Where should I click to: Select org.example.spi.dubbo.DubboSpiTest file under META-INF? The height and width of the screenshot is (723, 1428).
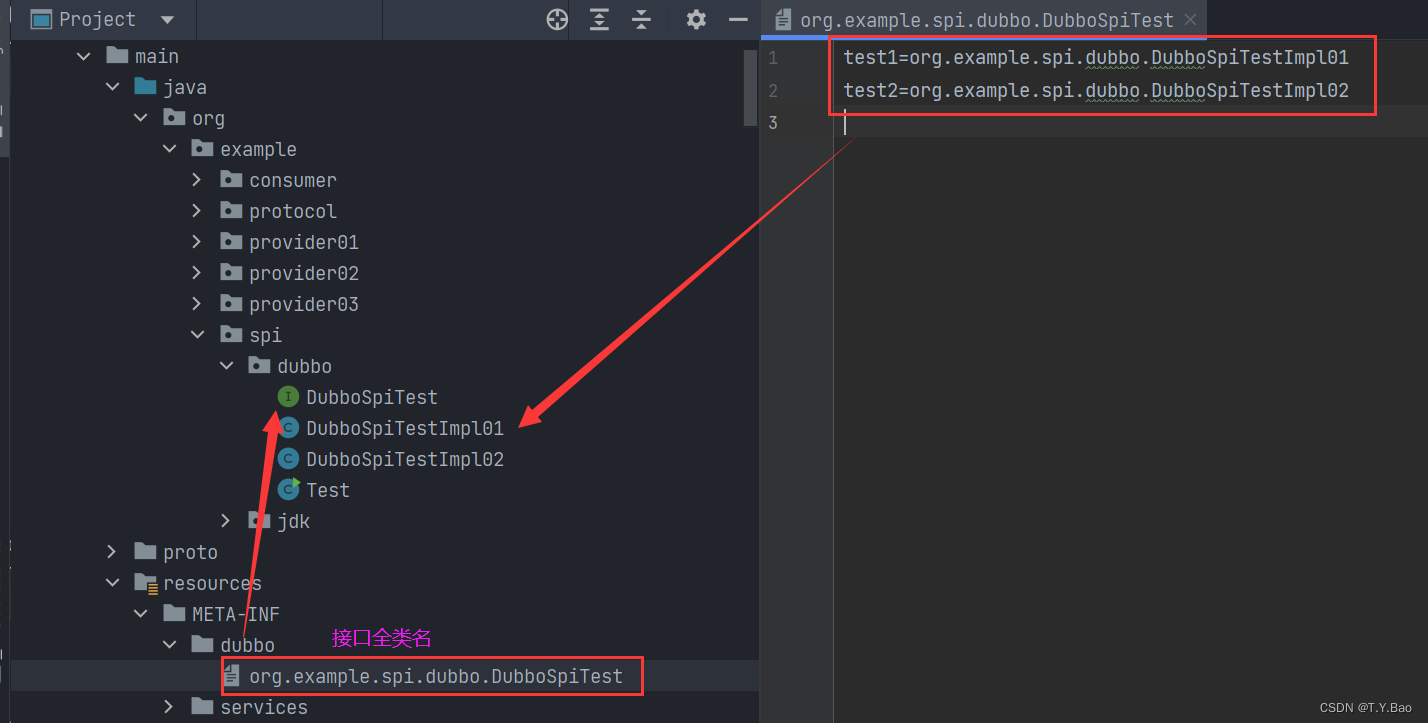(436, 676)
